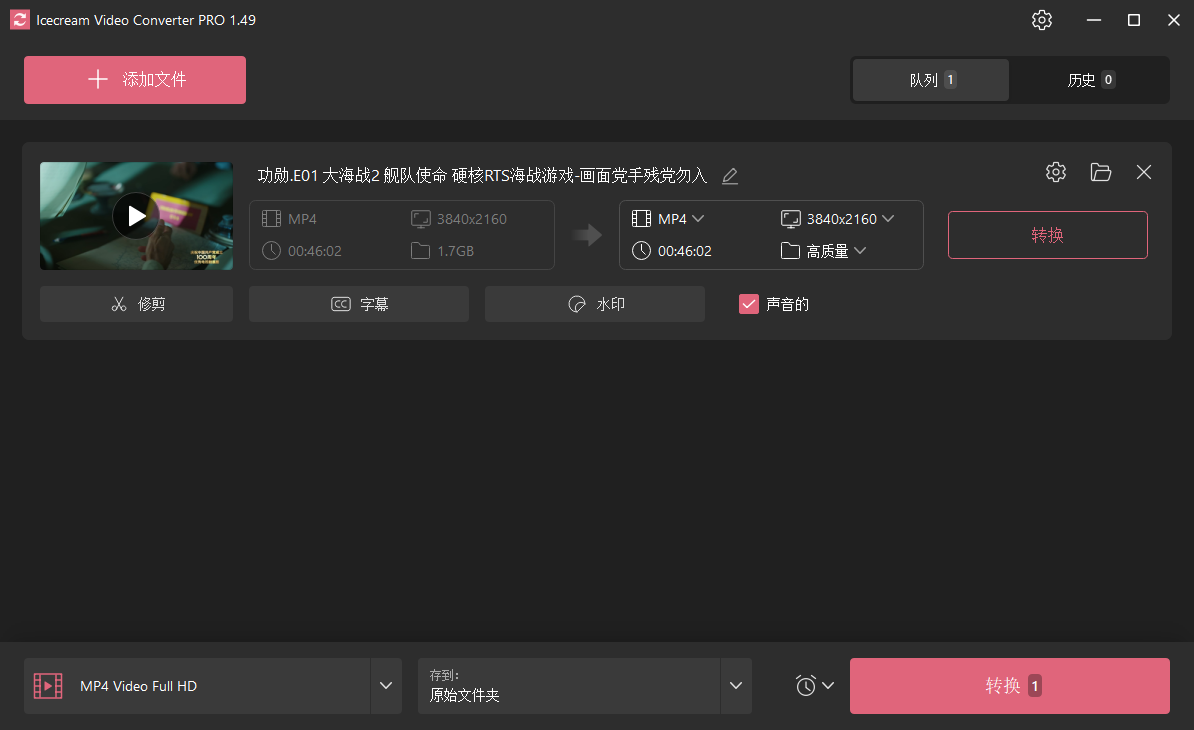This screenshot has width=1194, height=730.
Task: Select the 队列 queue tab
Action: pyautogui.click(x=930, y=80)
